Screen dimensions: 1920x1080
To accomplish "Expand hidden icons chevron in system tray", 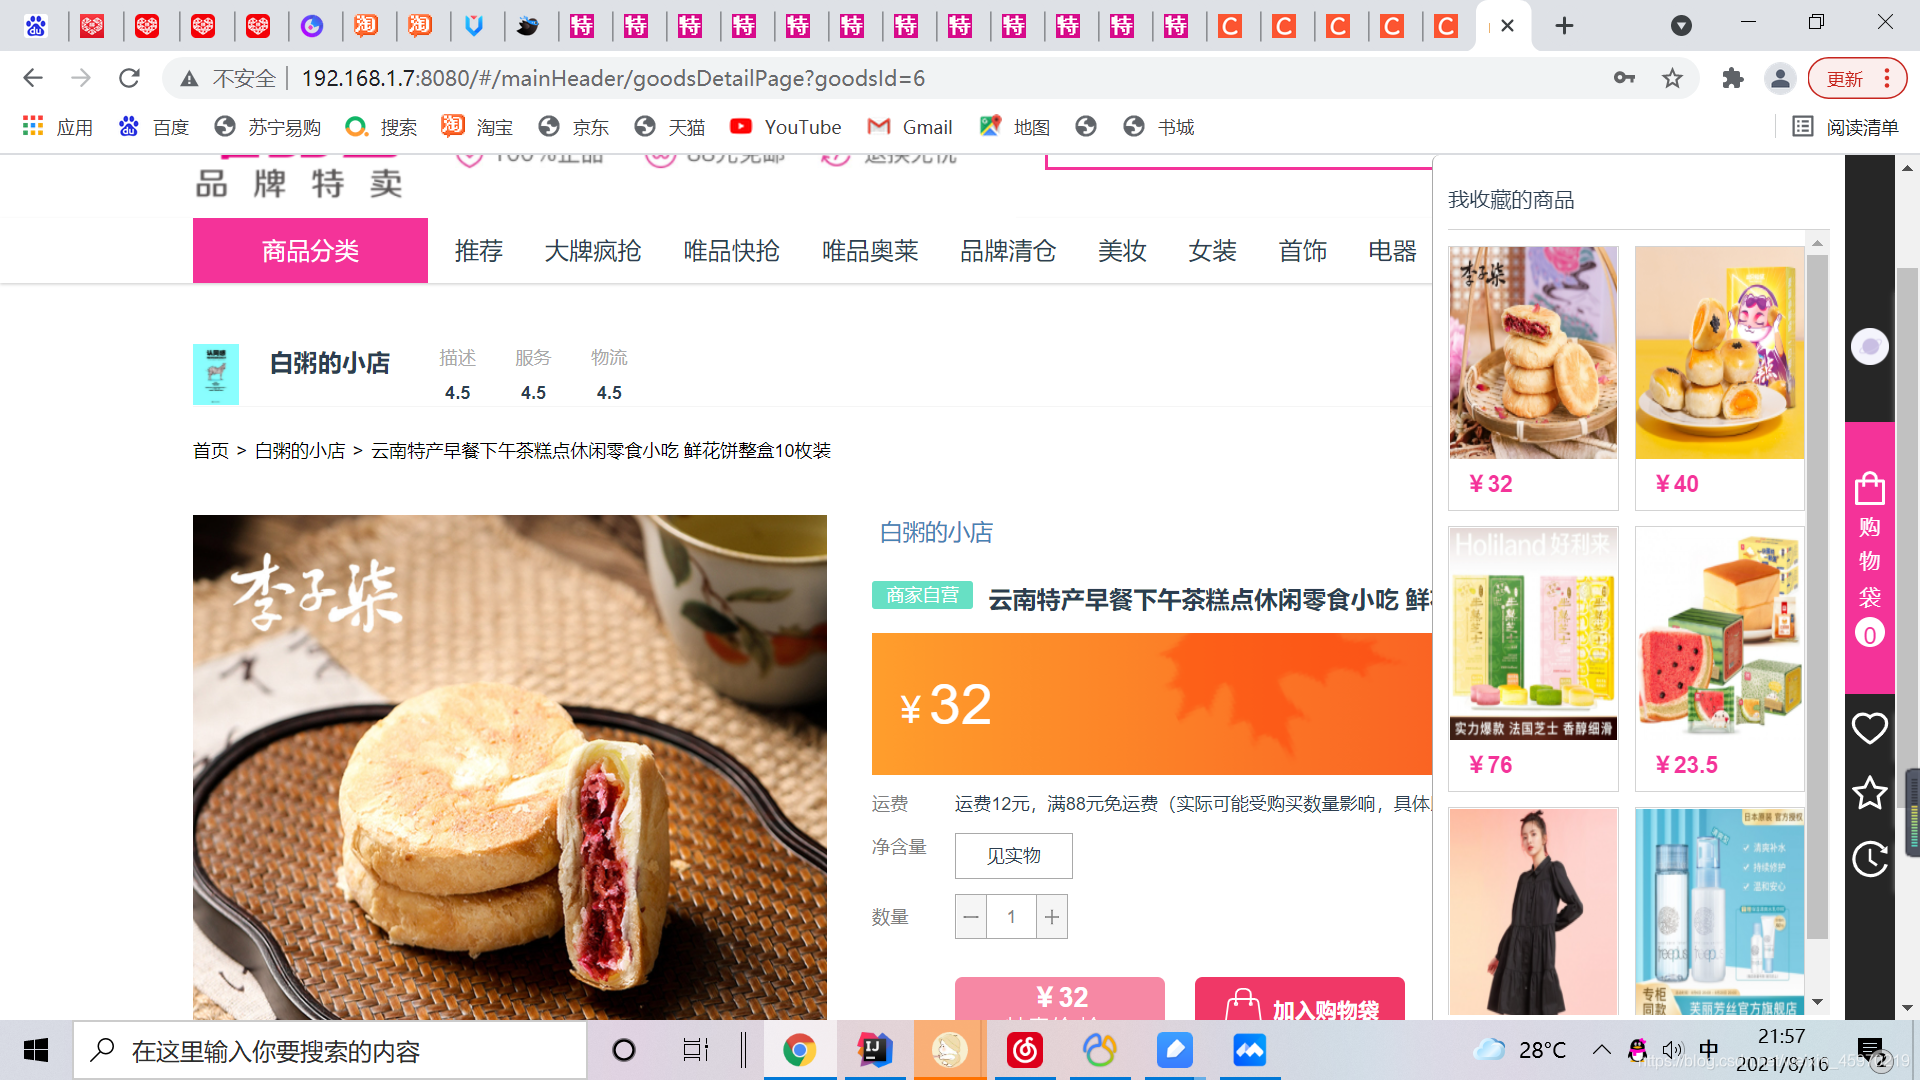I will pos(1602,1049).
